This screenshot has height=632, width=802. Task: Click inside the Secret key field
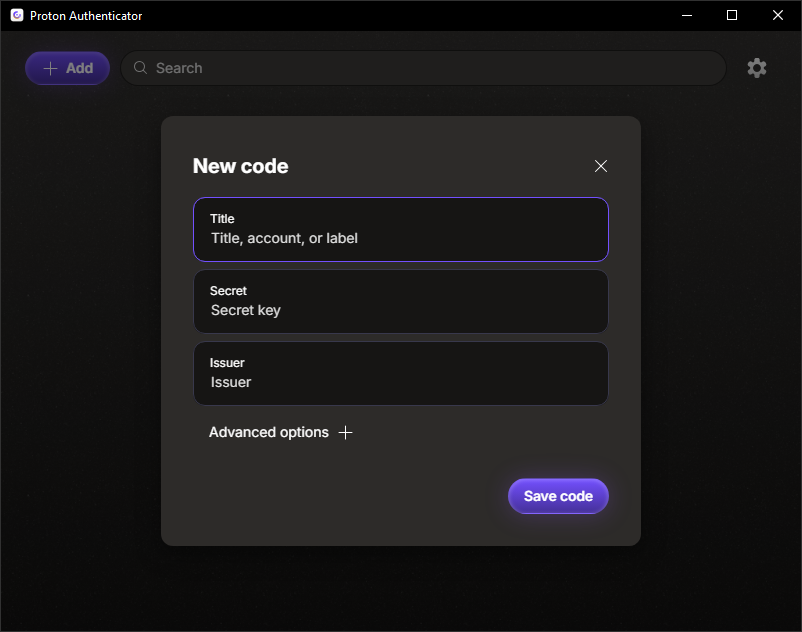coord(400,310)
